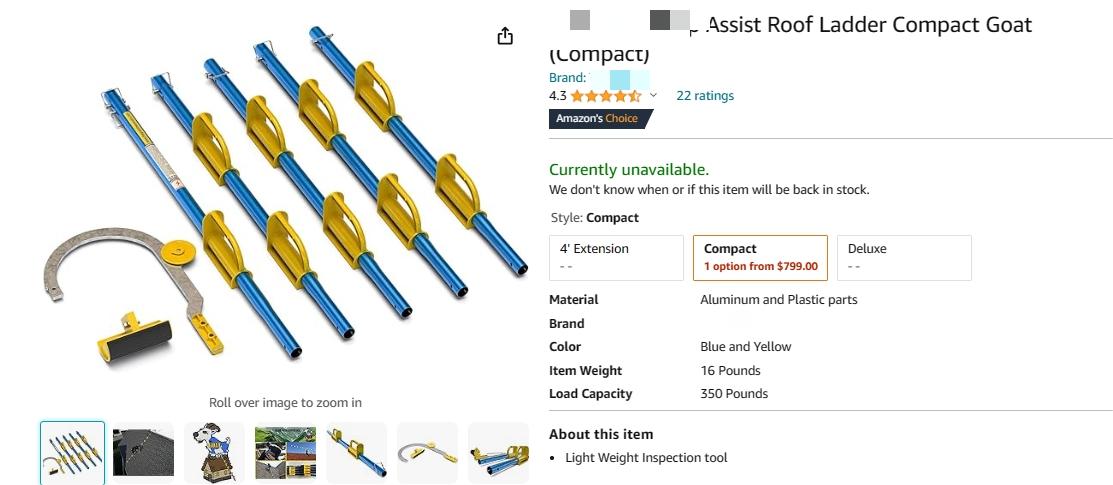The height and width of the screenshot is (485, 1113).
Task: Click the Amazon's Choice badge
Action: [601, 119]
